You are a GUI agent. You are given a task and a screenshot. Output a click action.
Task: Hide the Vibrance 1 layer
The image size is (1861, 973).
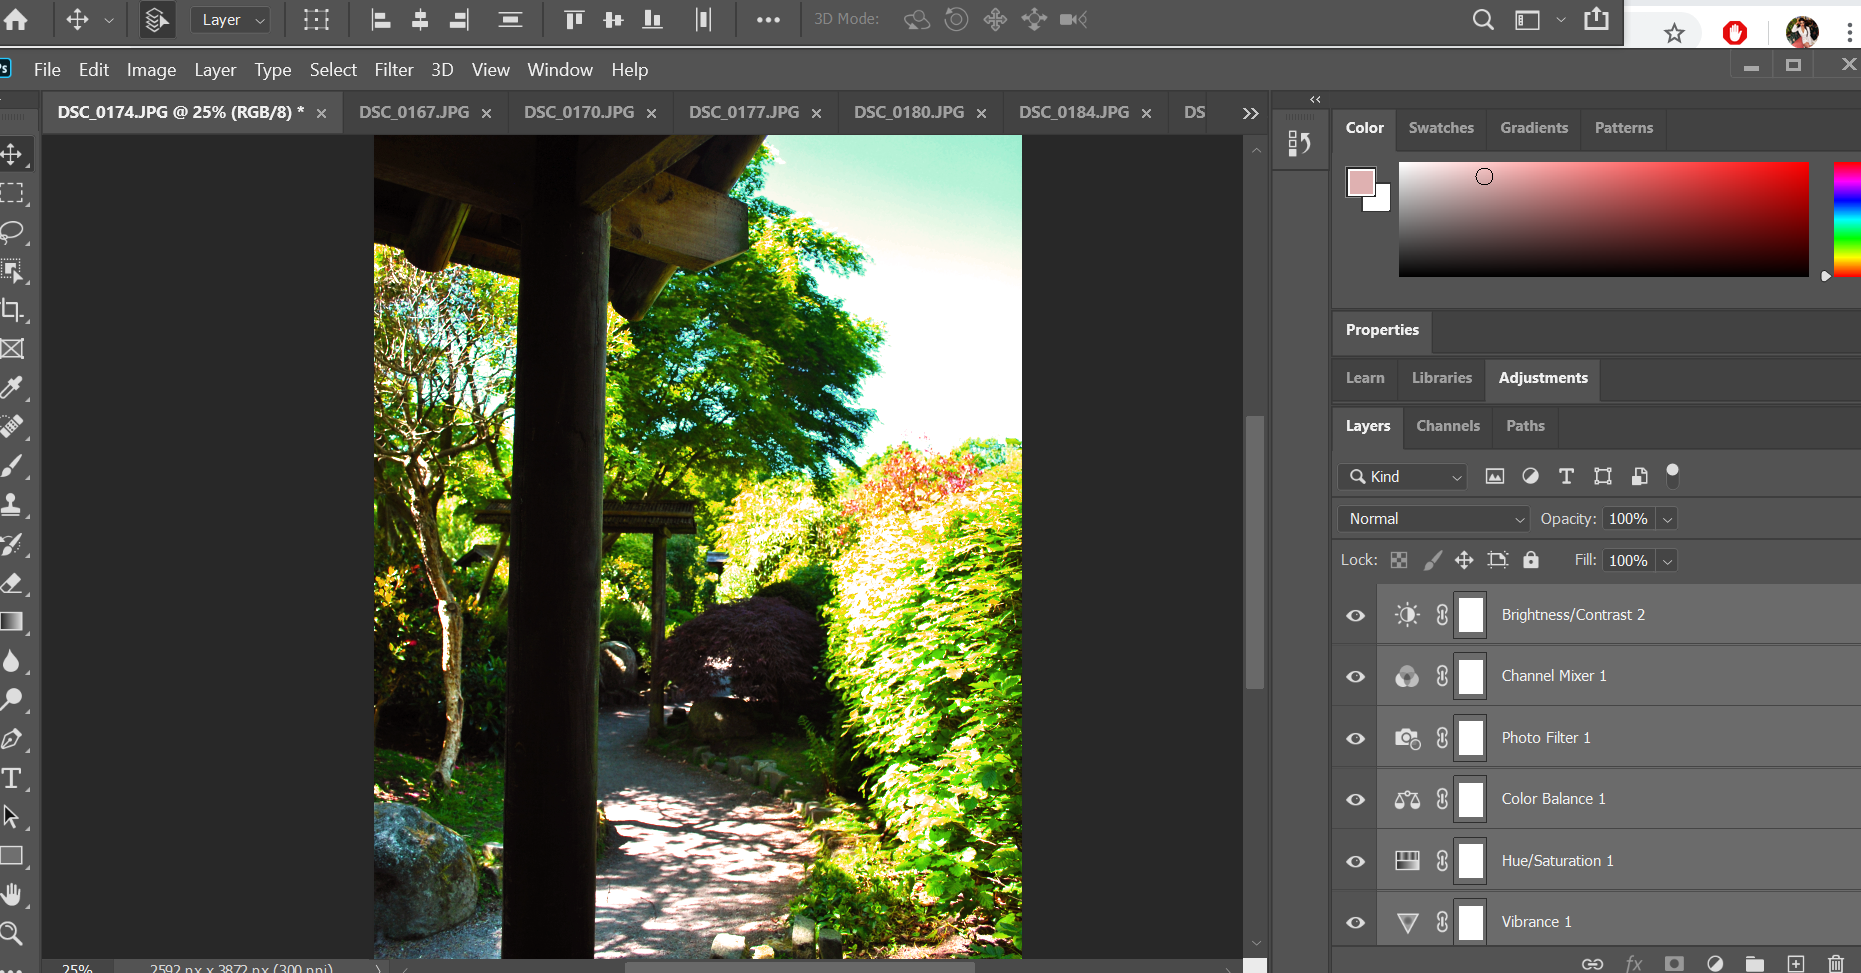(1355, 922)
